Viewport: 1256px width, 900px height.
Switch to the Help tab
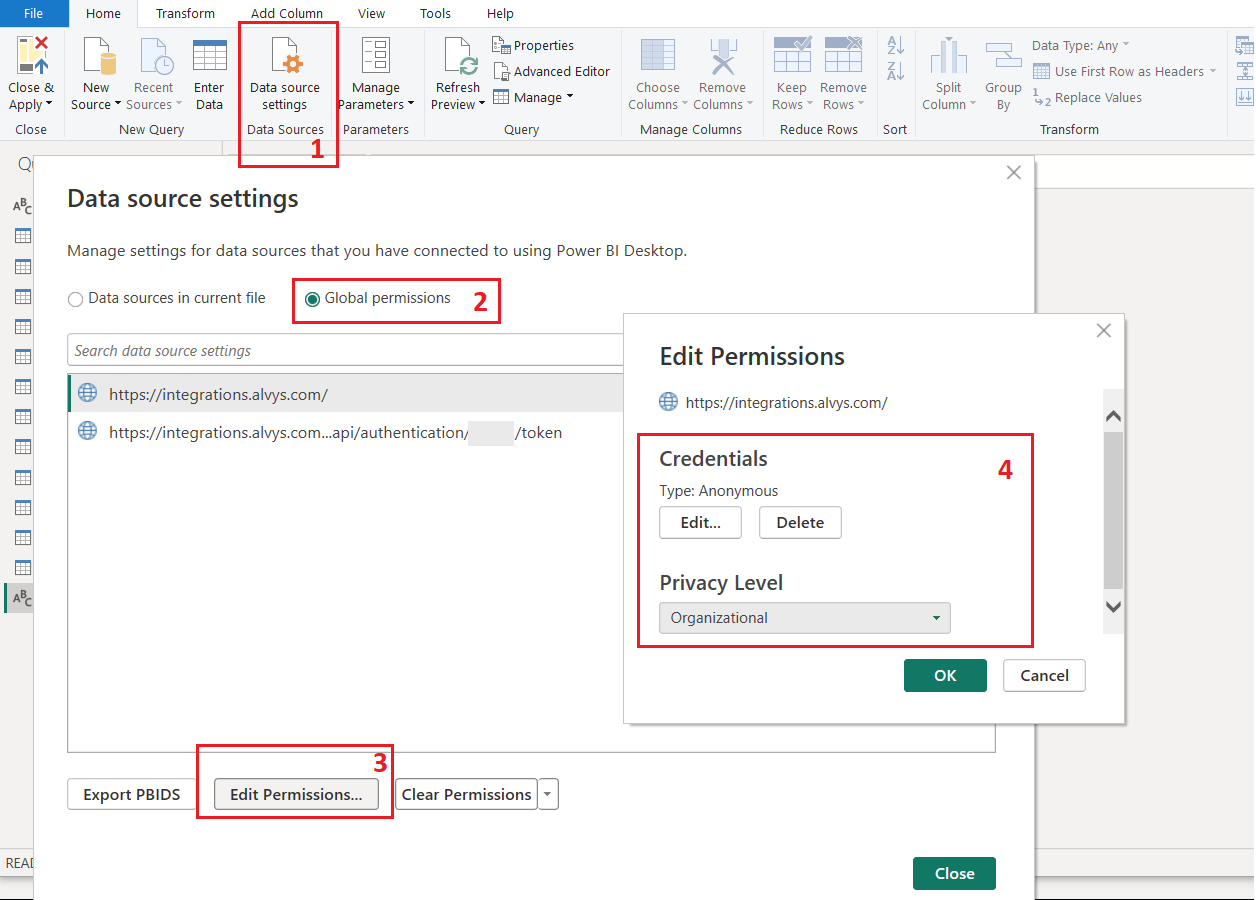point(500,13)
